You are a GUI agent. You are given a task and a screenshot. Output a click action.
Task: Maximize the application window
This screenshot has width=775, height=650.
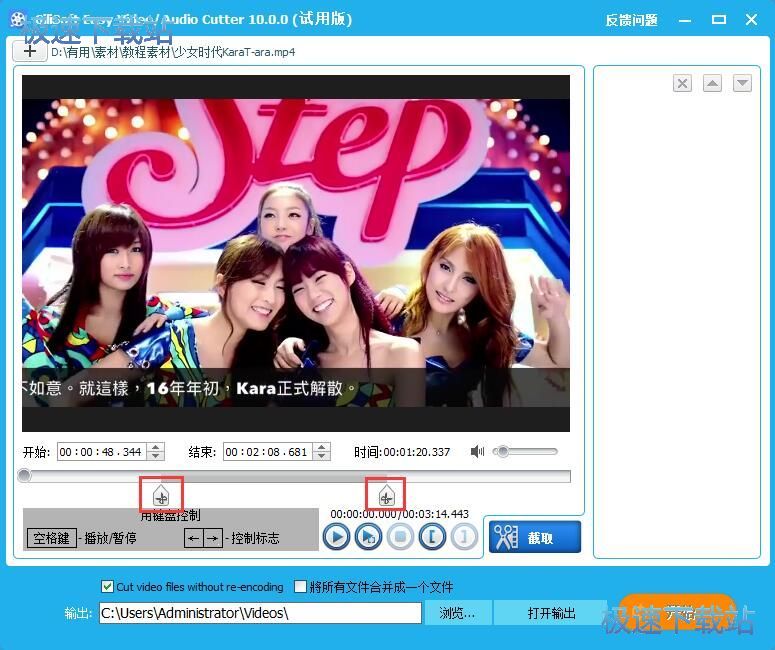pyautogui.click(x=718, y=20)
